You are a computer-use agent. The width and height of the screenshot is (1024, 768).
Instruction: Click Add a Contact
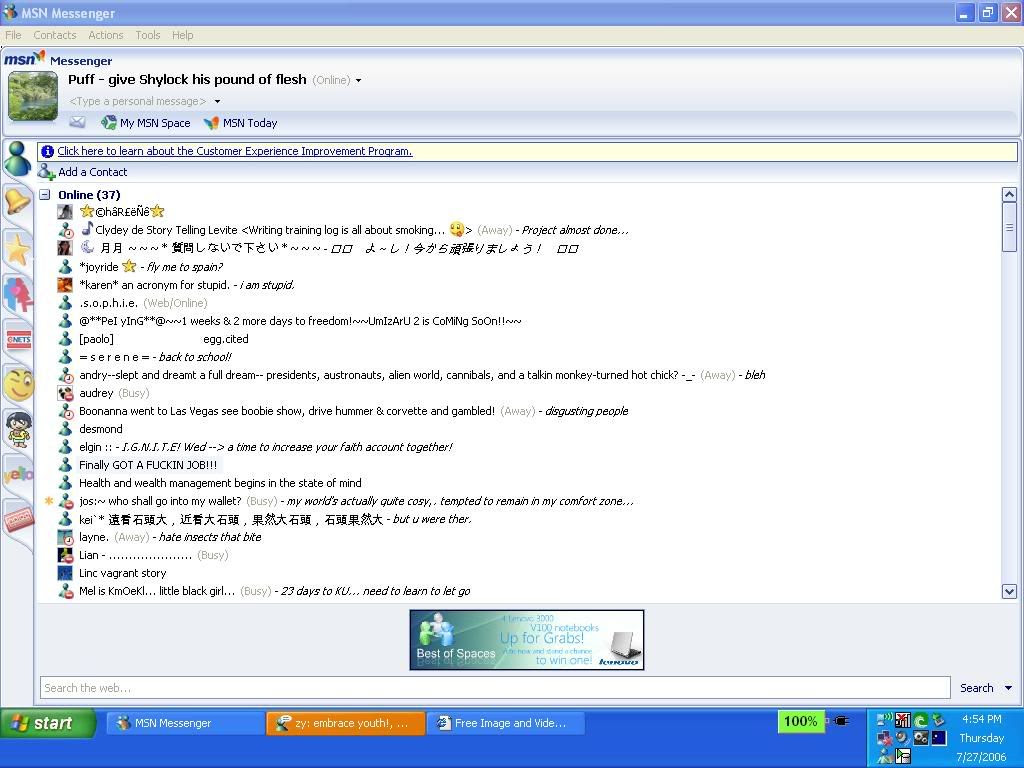click(x=83, y=172)
